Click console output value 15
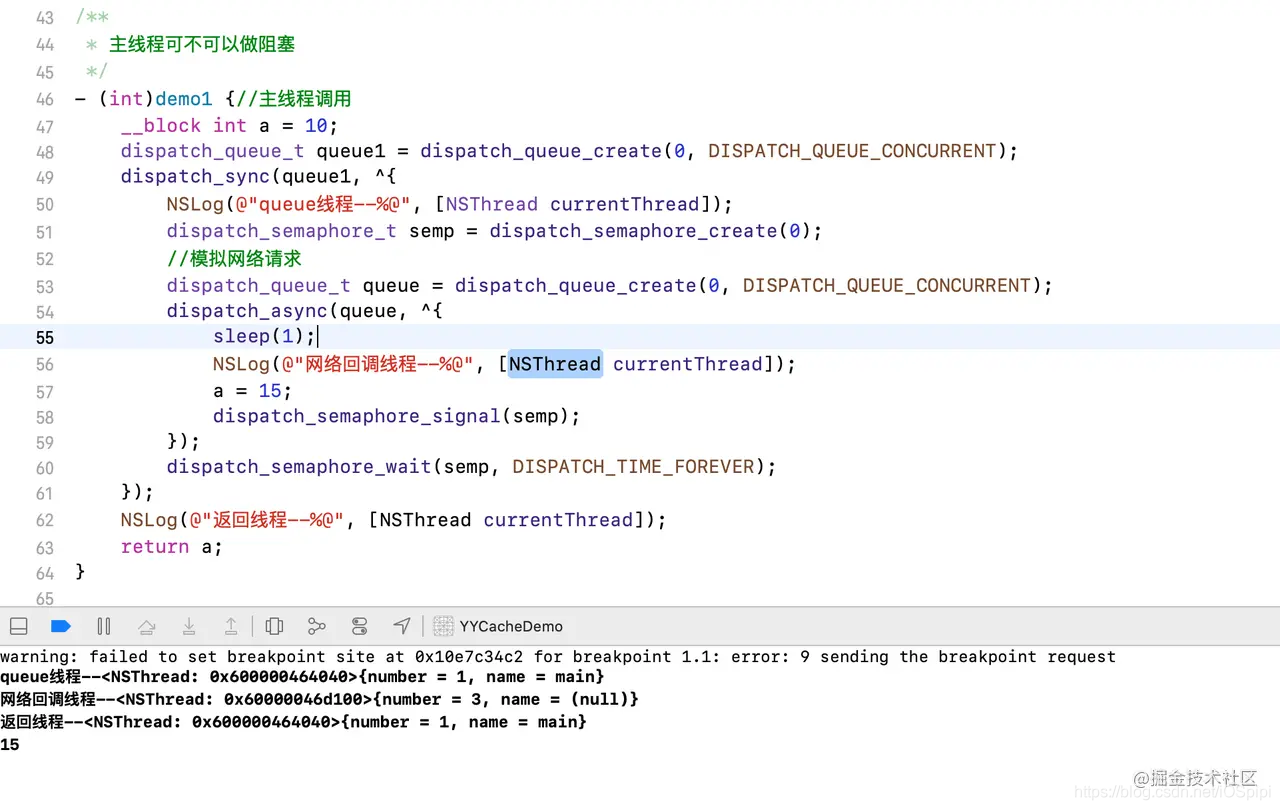The width and height of the screenshot is (1280, 810). [x=10, y=745]
